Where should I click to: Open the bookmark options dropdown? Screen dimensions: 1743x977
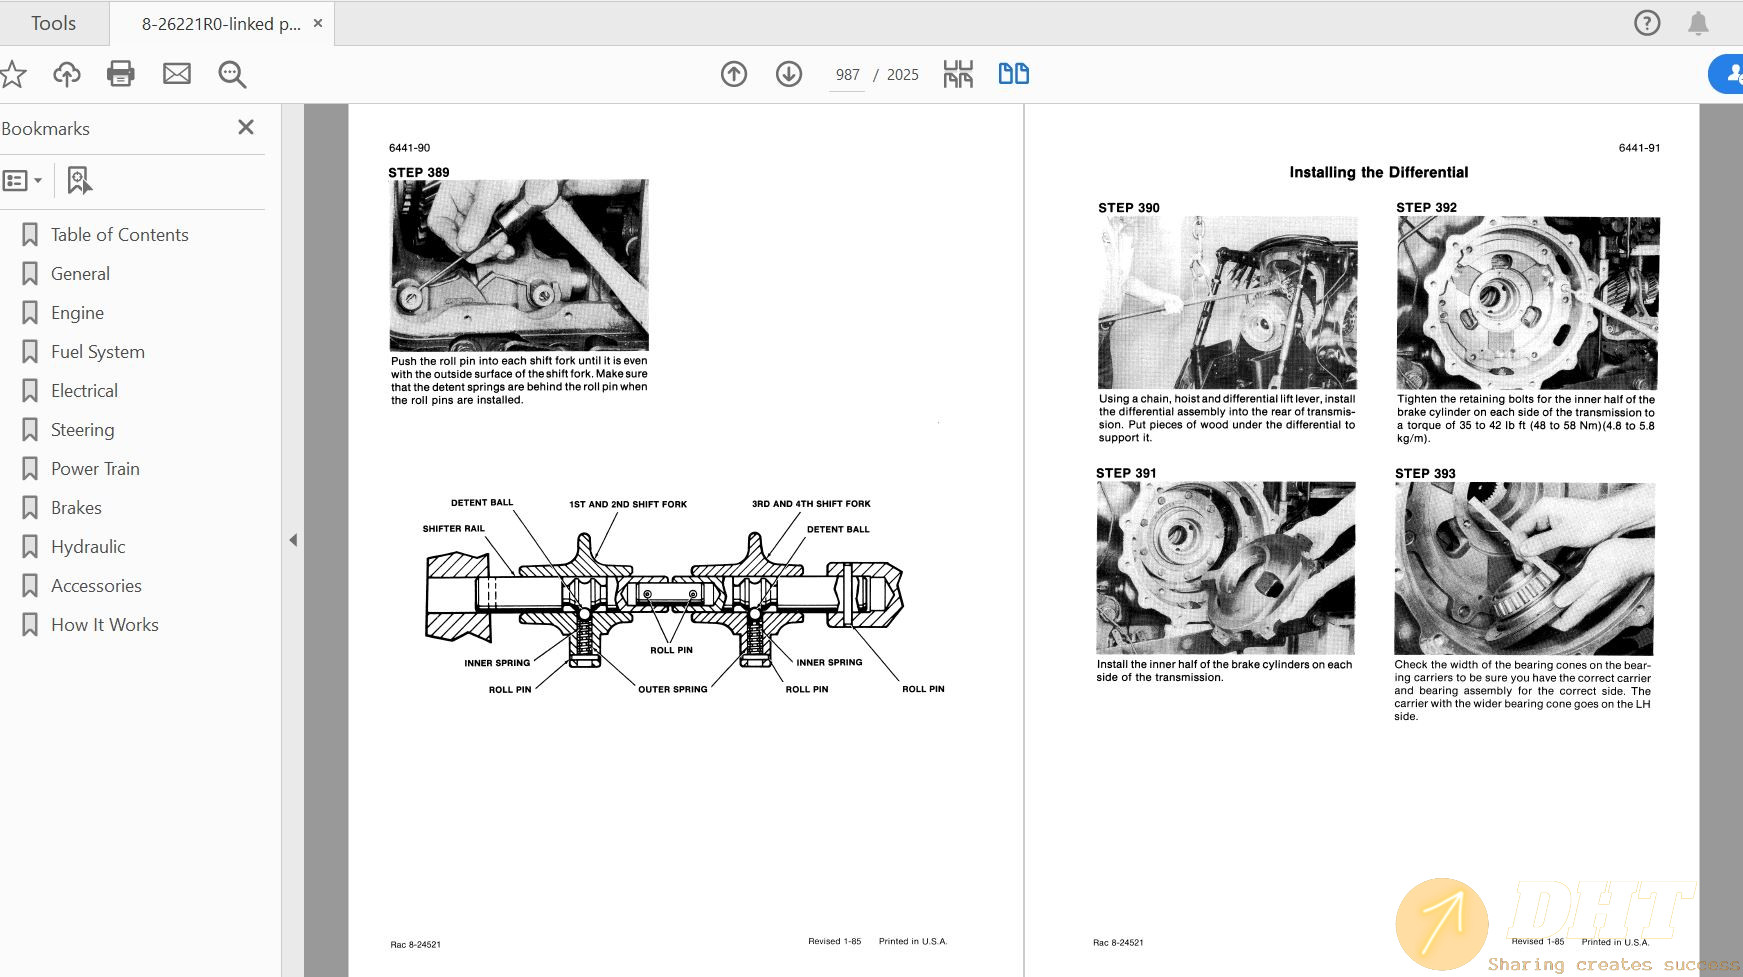pos(38,180)
